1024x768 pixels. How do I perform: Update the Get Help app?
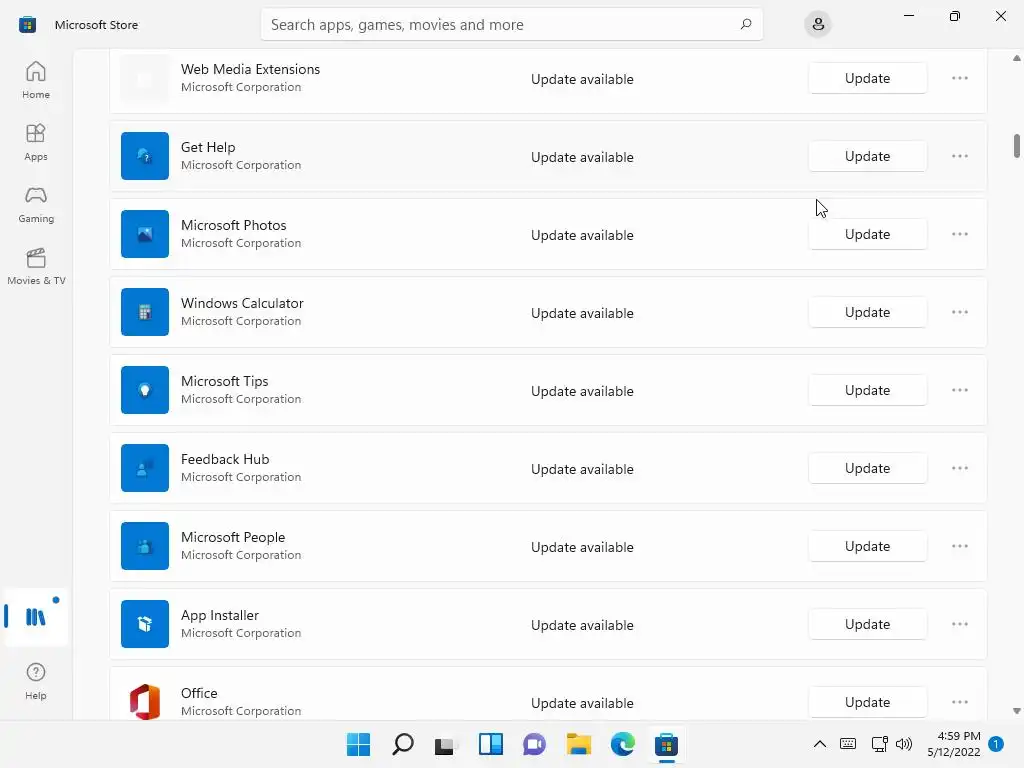tap(867, 156)
